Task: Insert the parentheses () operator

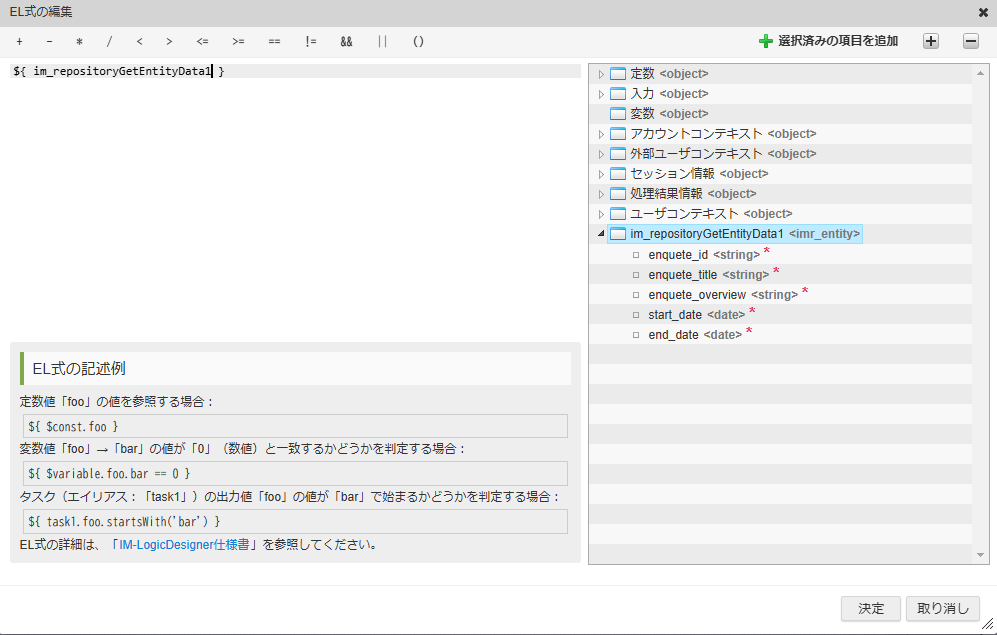Action: click(x=418, y=42)
